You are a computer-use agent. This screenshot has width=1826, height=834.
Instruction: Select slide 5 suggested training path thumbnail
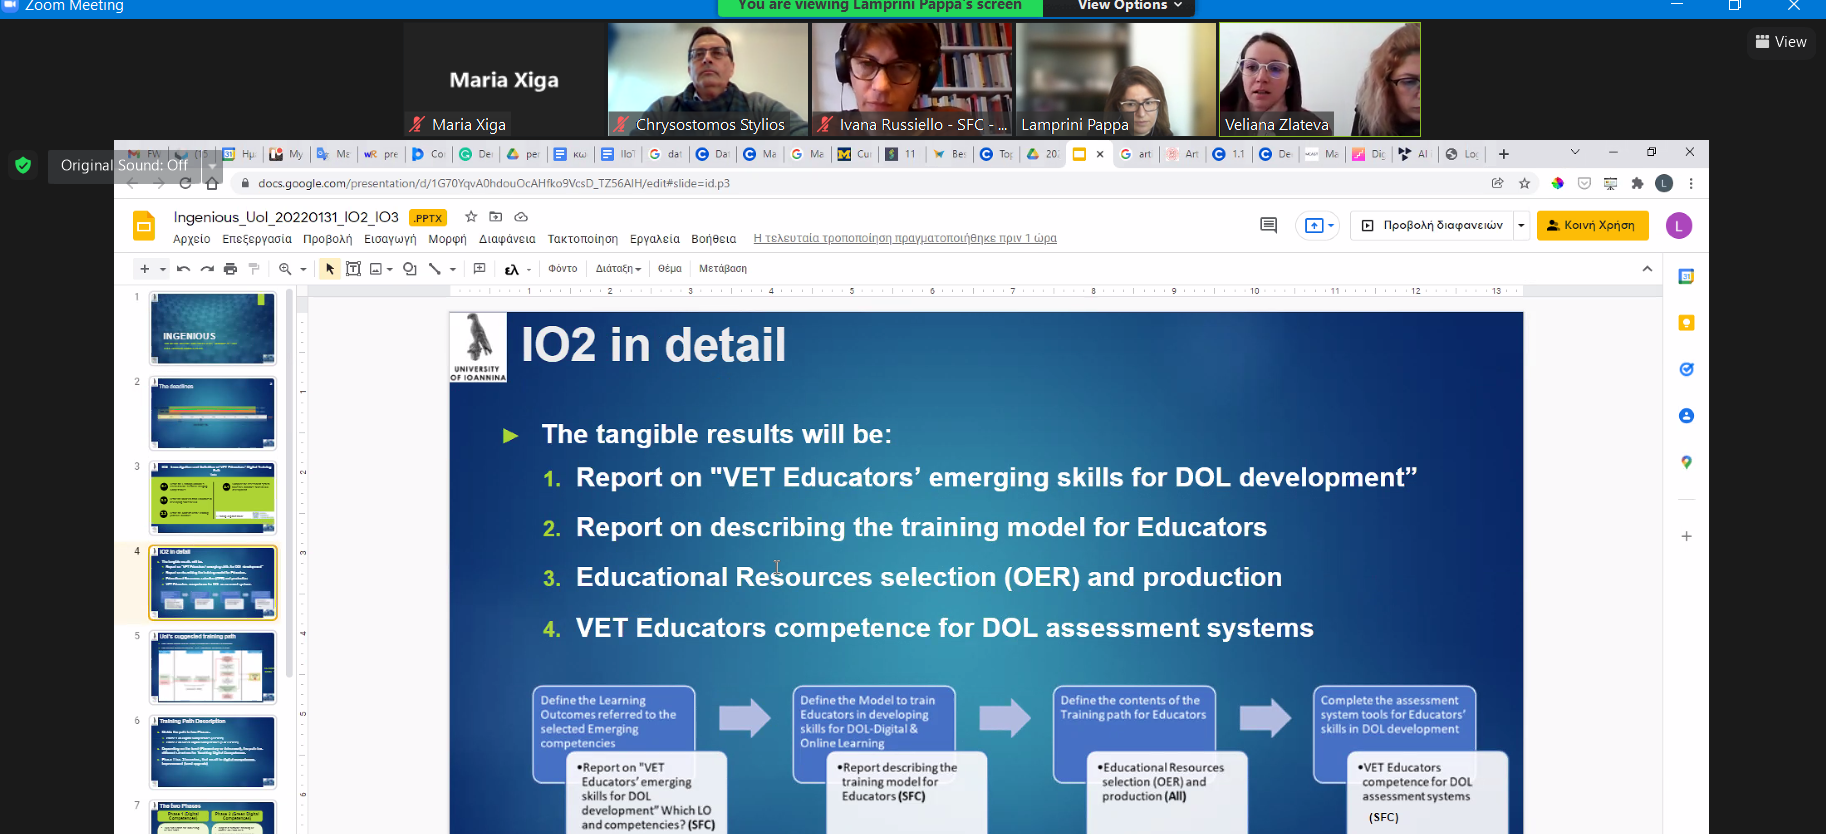coord(213,667)
